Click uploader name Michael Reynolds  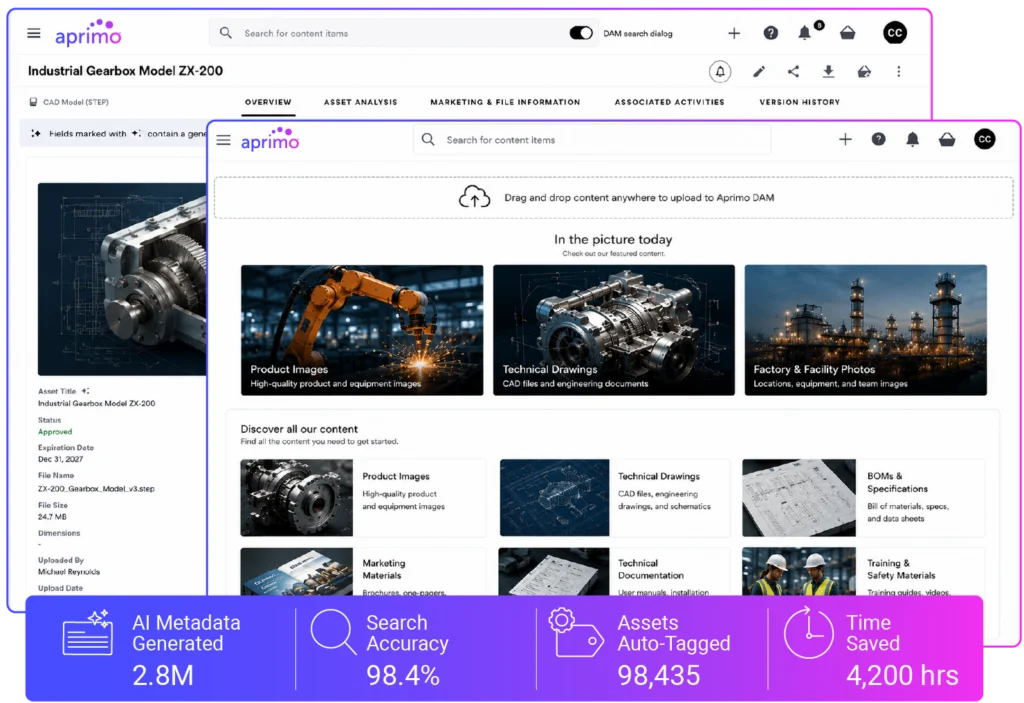[69, 572]
